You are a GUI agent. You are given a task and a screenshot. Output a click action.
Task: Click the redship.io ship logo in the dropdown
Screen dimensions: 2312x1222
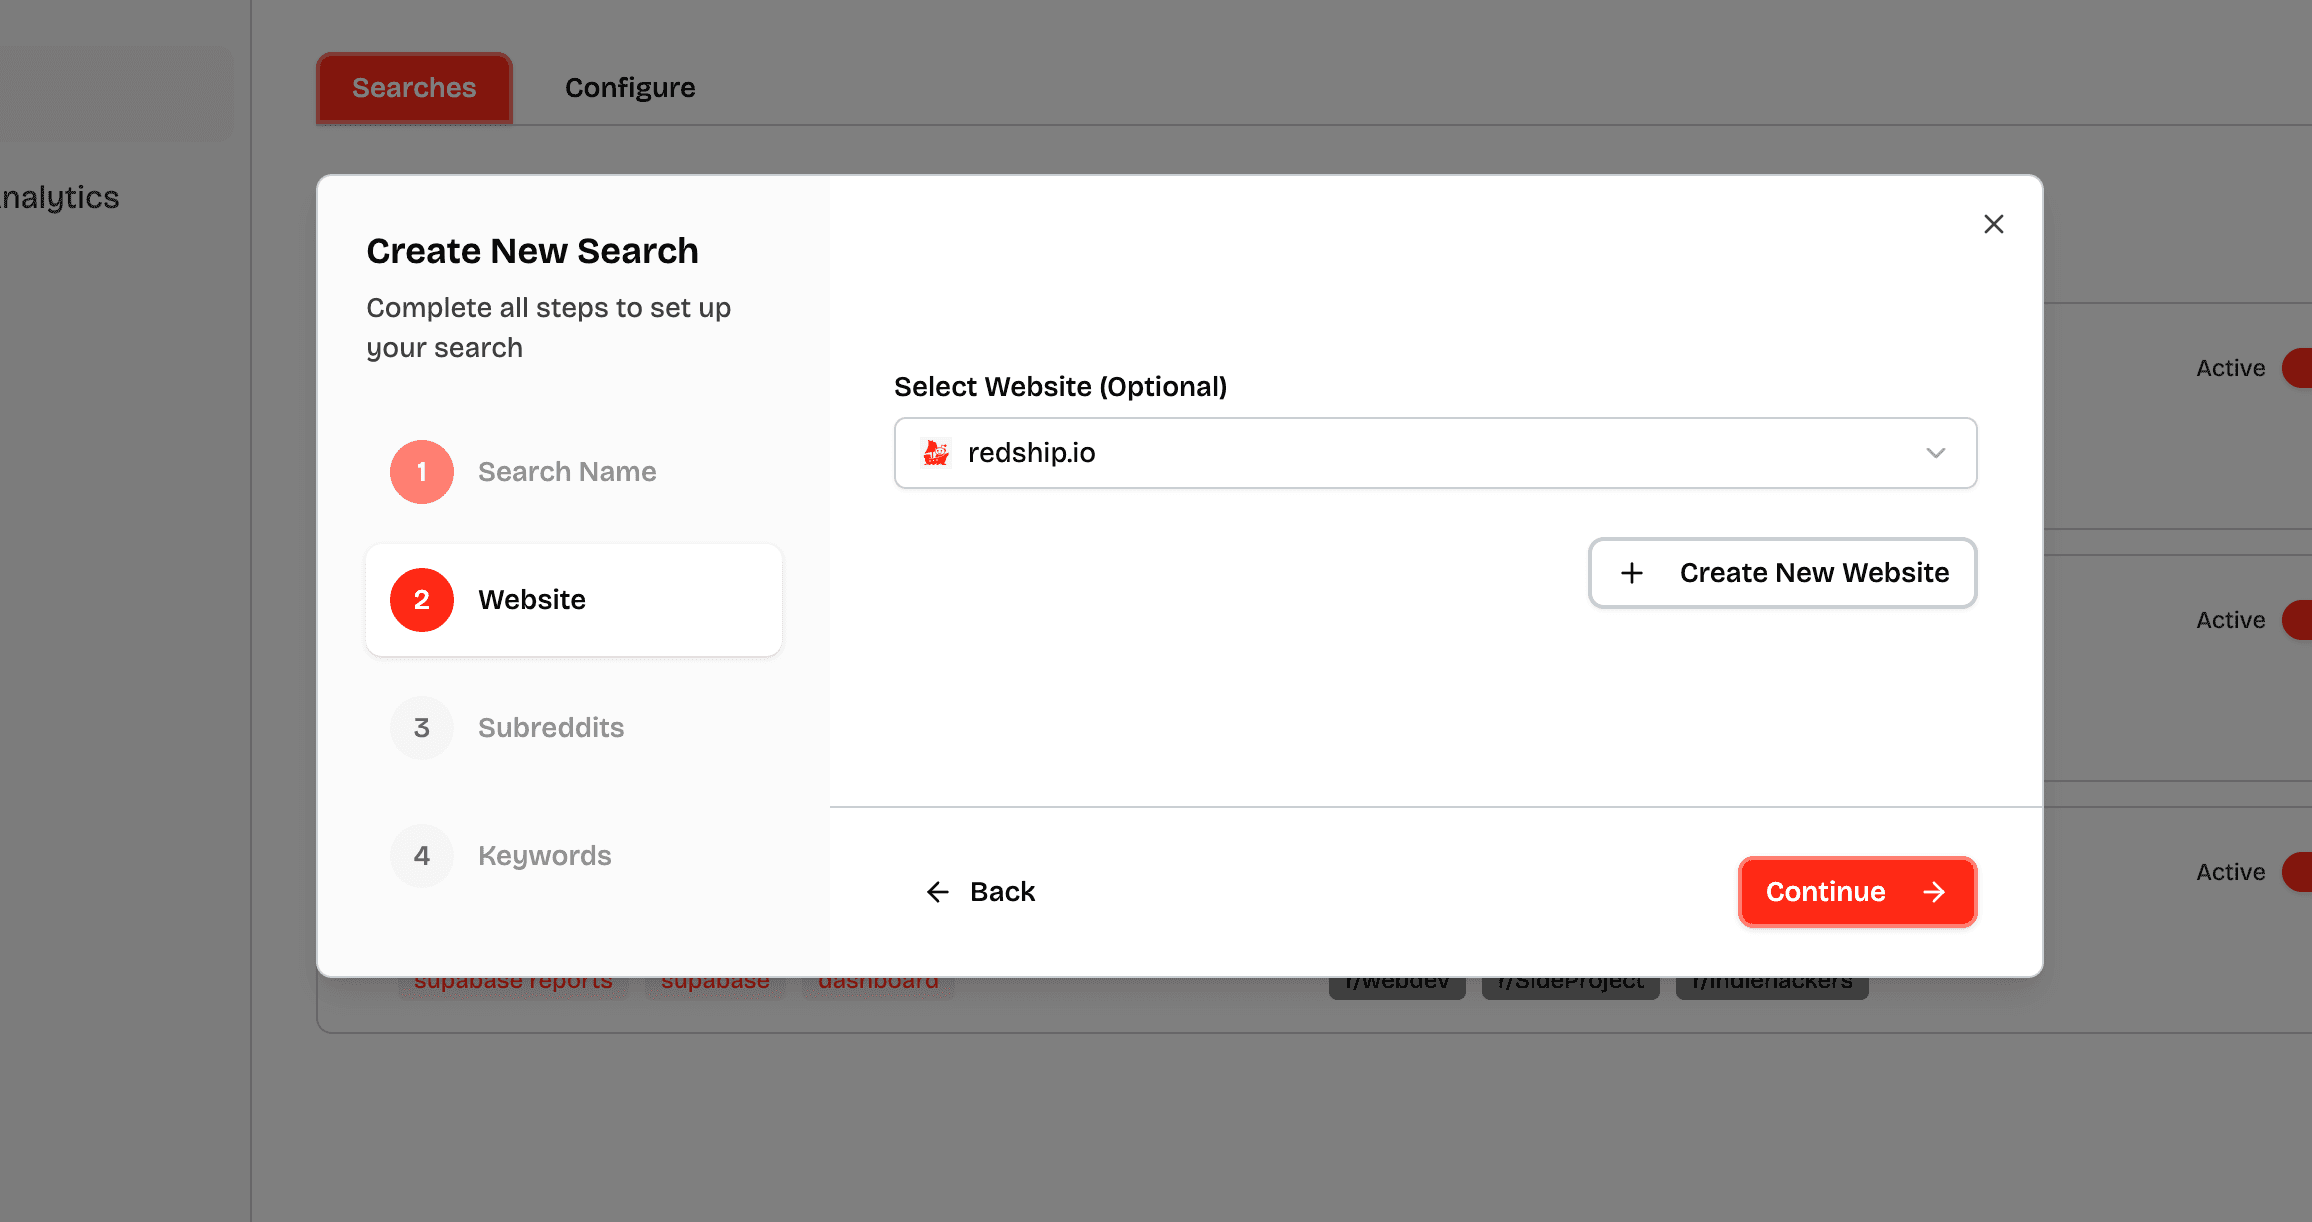pos(936,453)
